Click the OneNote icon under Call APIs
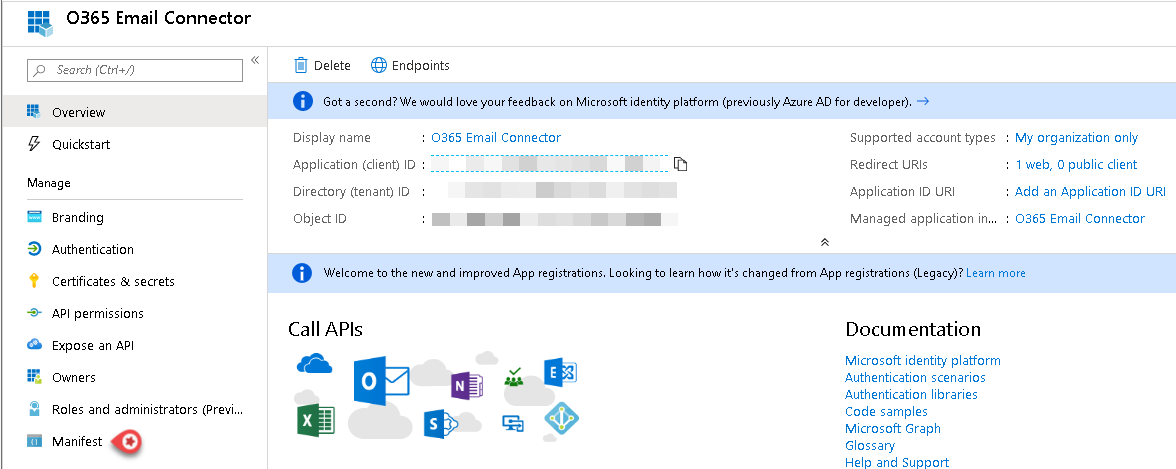Image resolution: width=1176 pixels, height=469 pixels. (466, 384)
